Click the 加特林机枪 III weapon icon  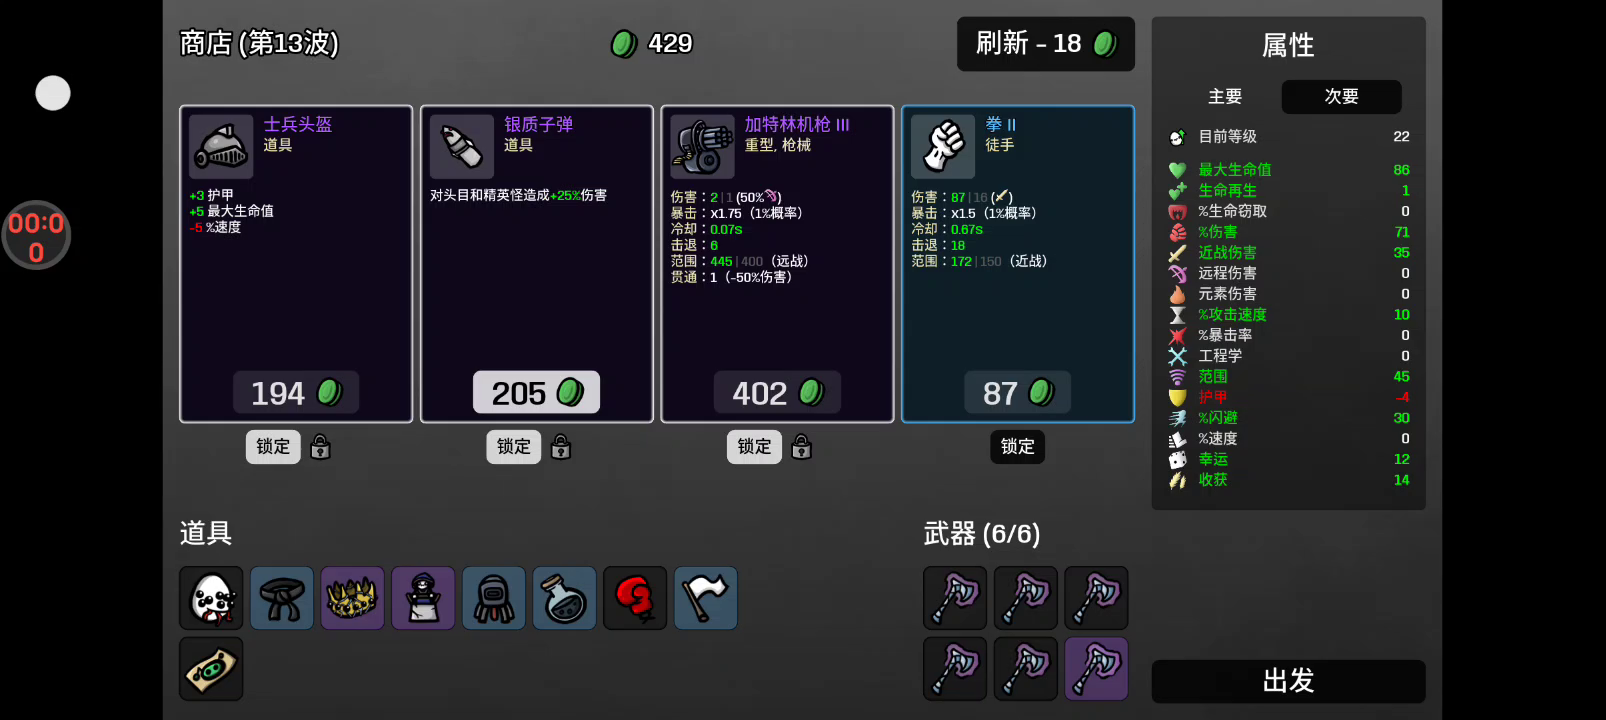pyautogui.click(x=702, y=147)
